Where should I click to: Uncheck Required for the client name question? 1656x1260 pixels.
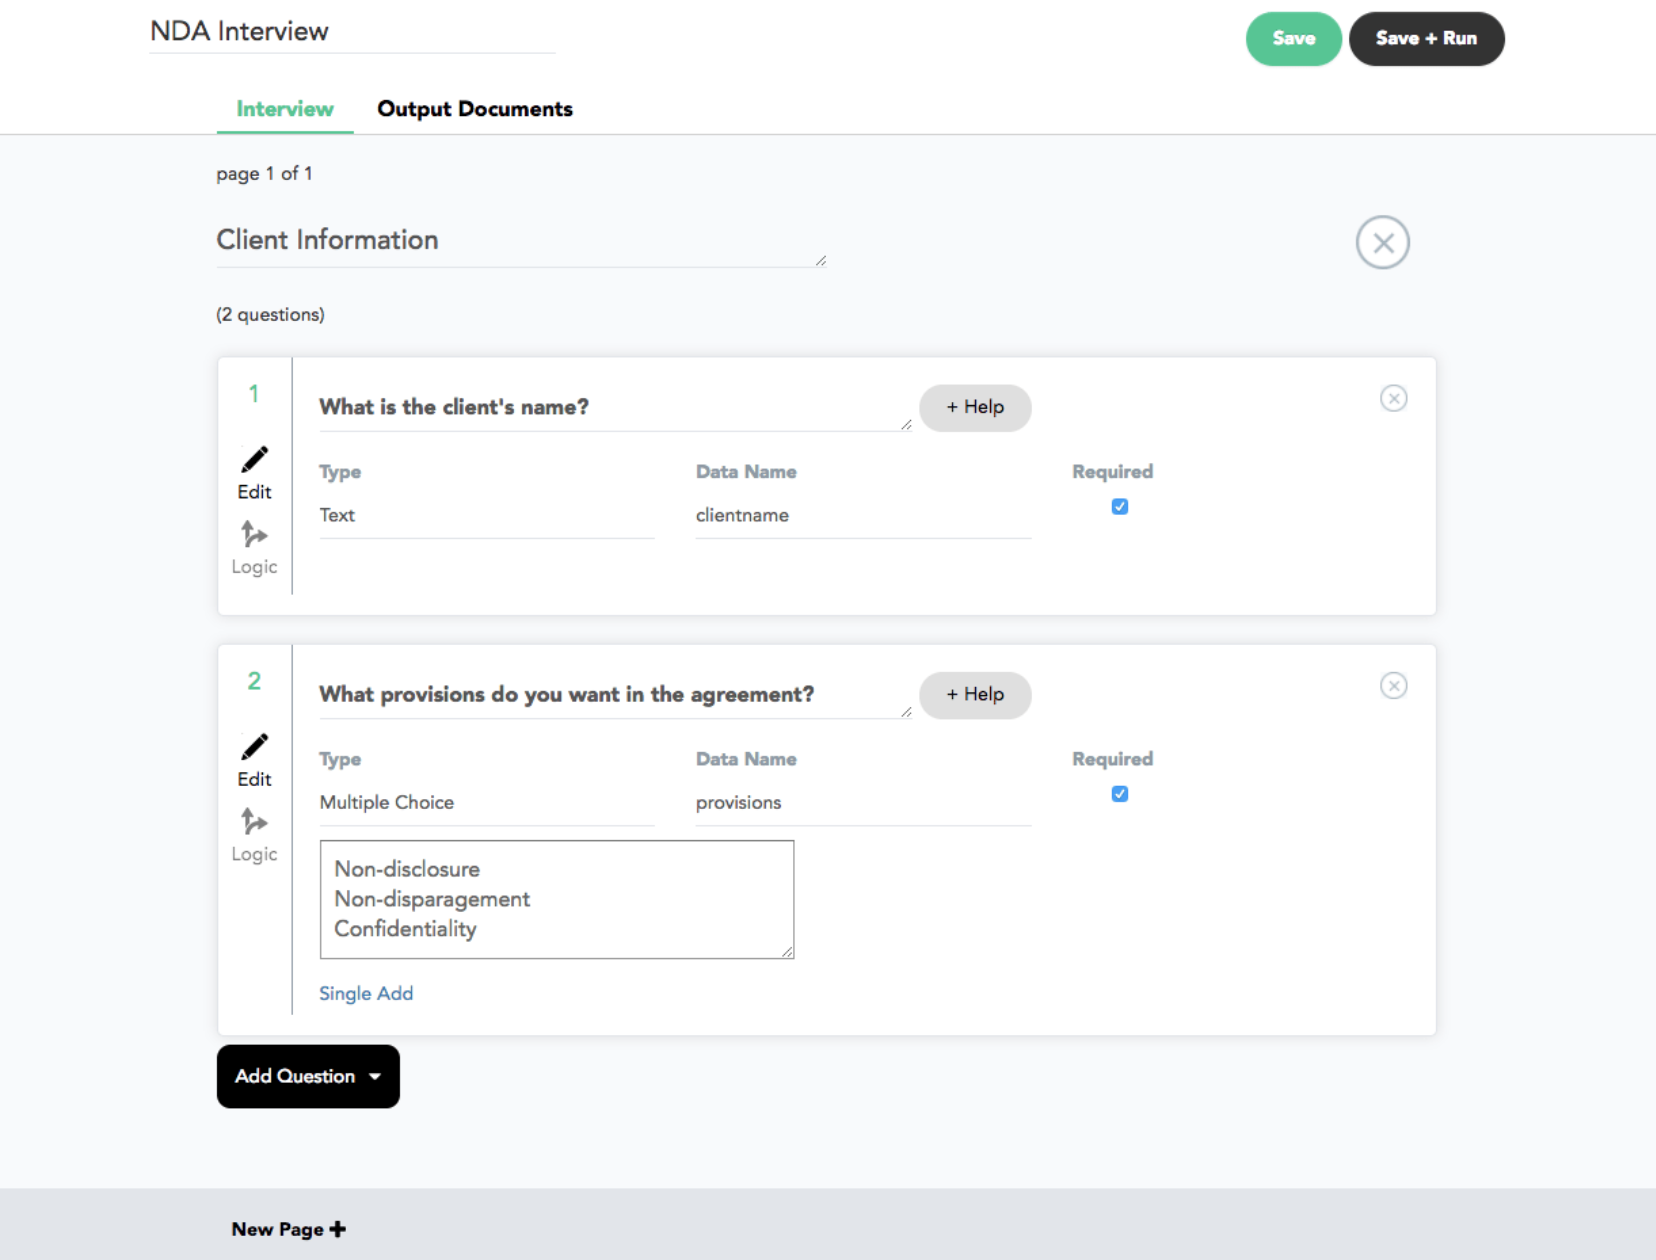(x=1120, y=507)
